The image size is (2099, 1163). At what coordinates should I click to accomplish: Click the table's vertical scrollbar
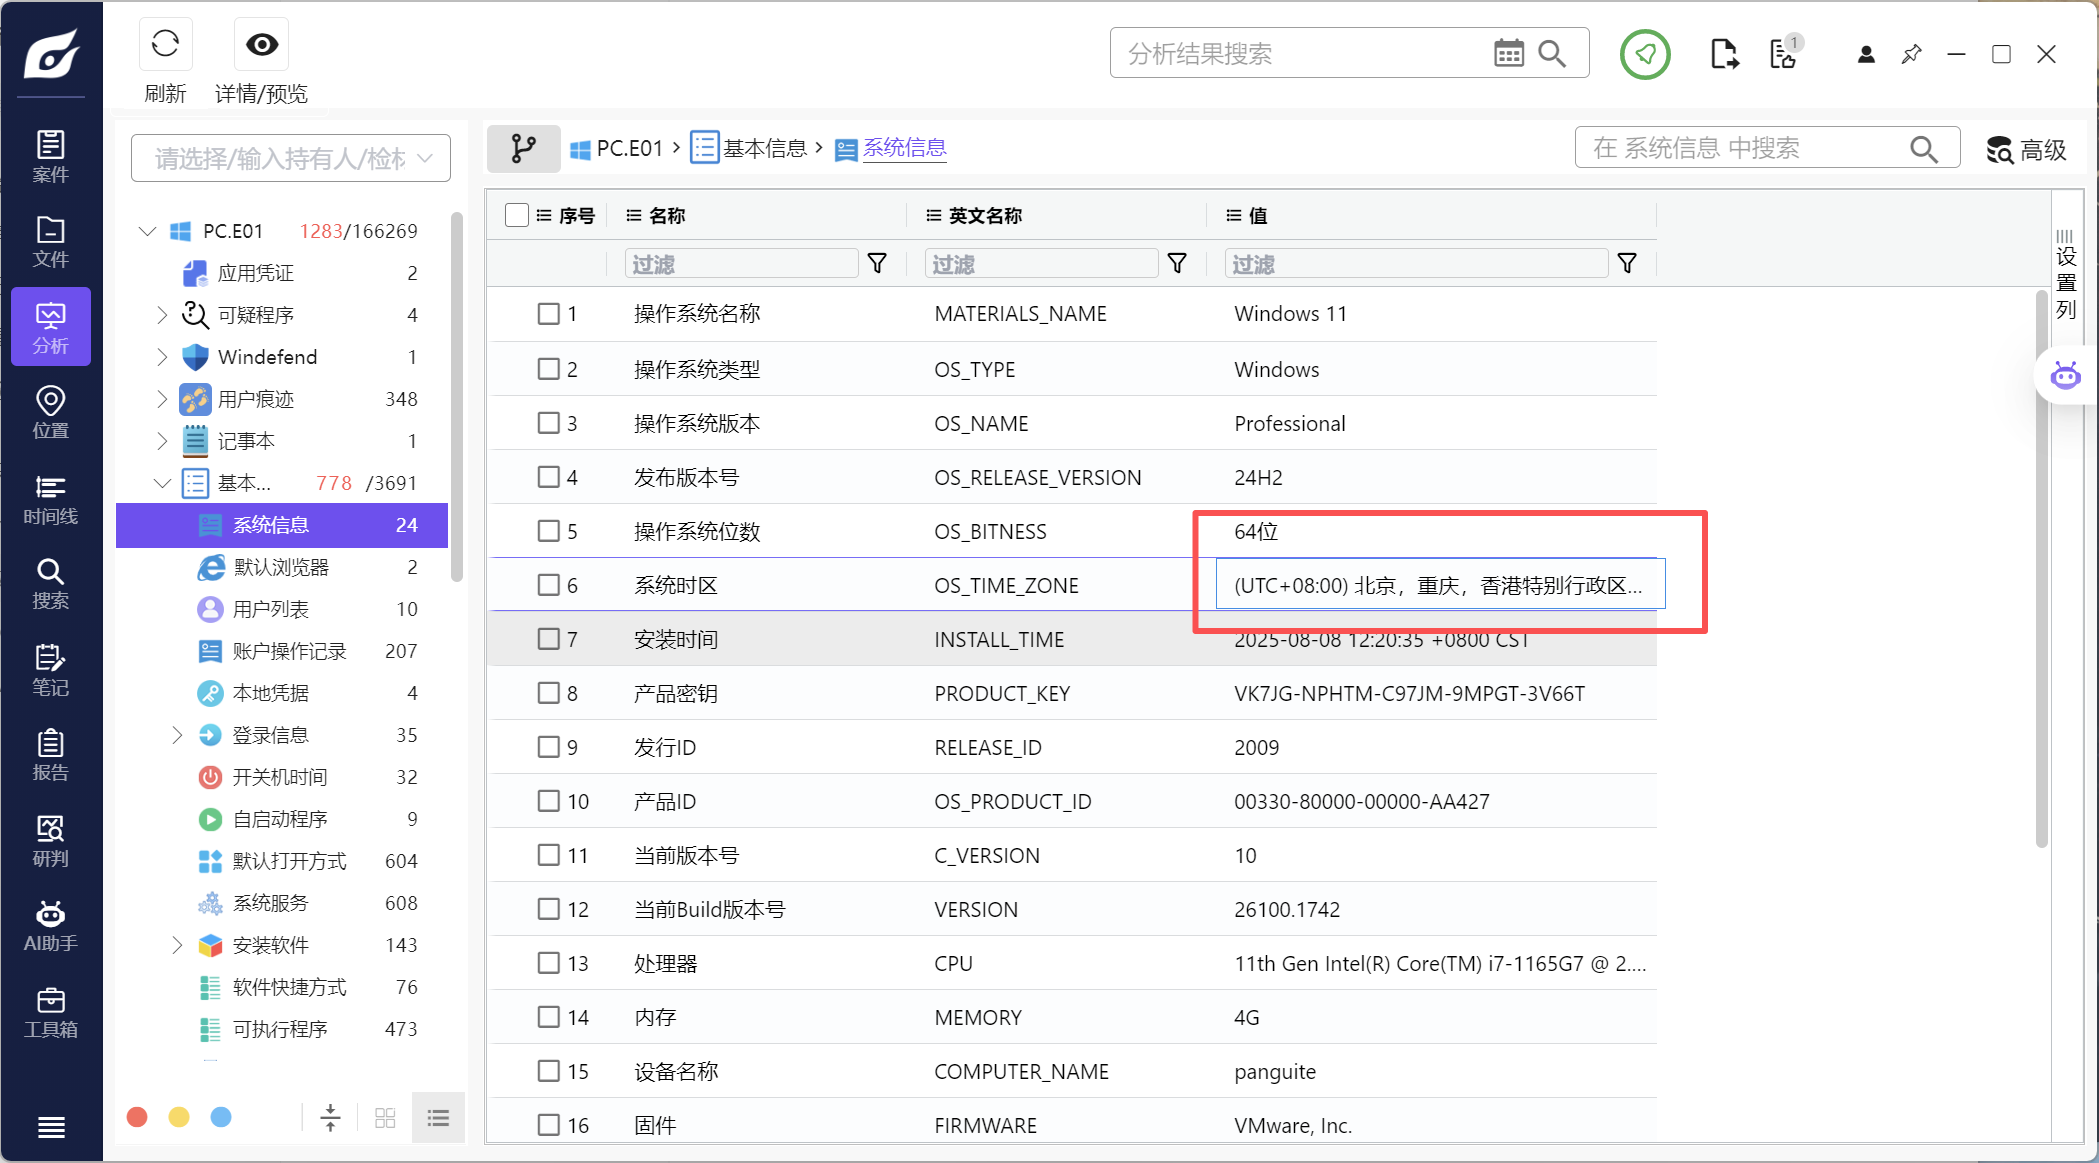(2041, 570)
